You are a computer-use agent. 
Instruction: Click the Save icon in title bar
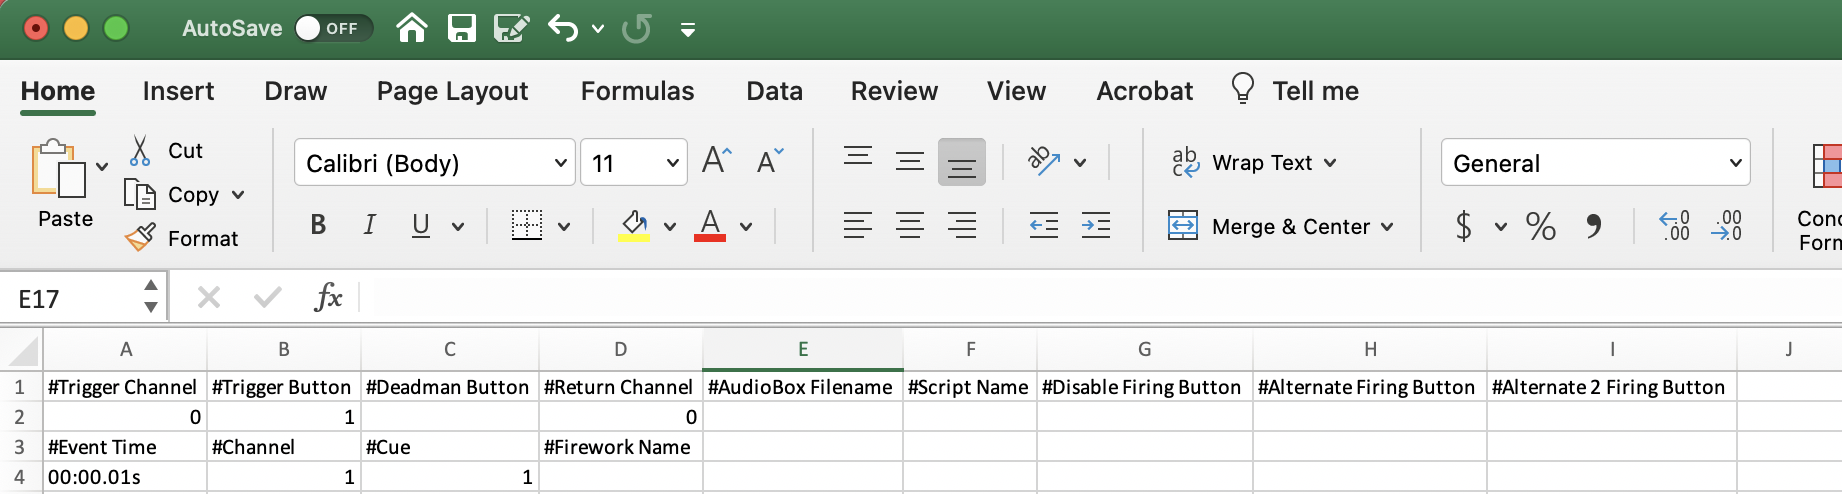pos(461,28)
